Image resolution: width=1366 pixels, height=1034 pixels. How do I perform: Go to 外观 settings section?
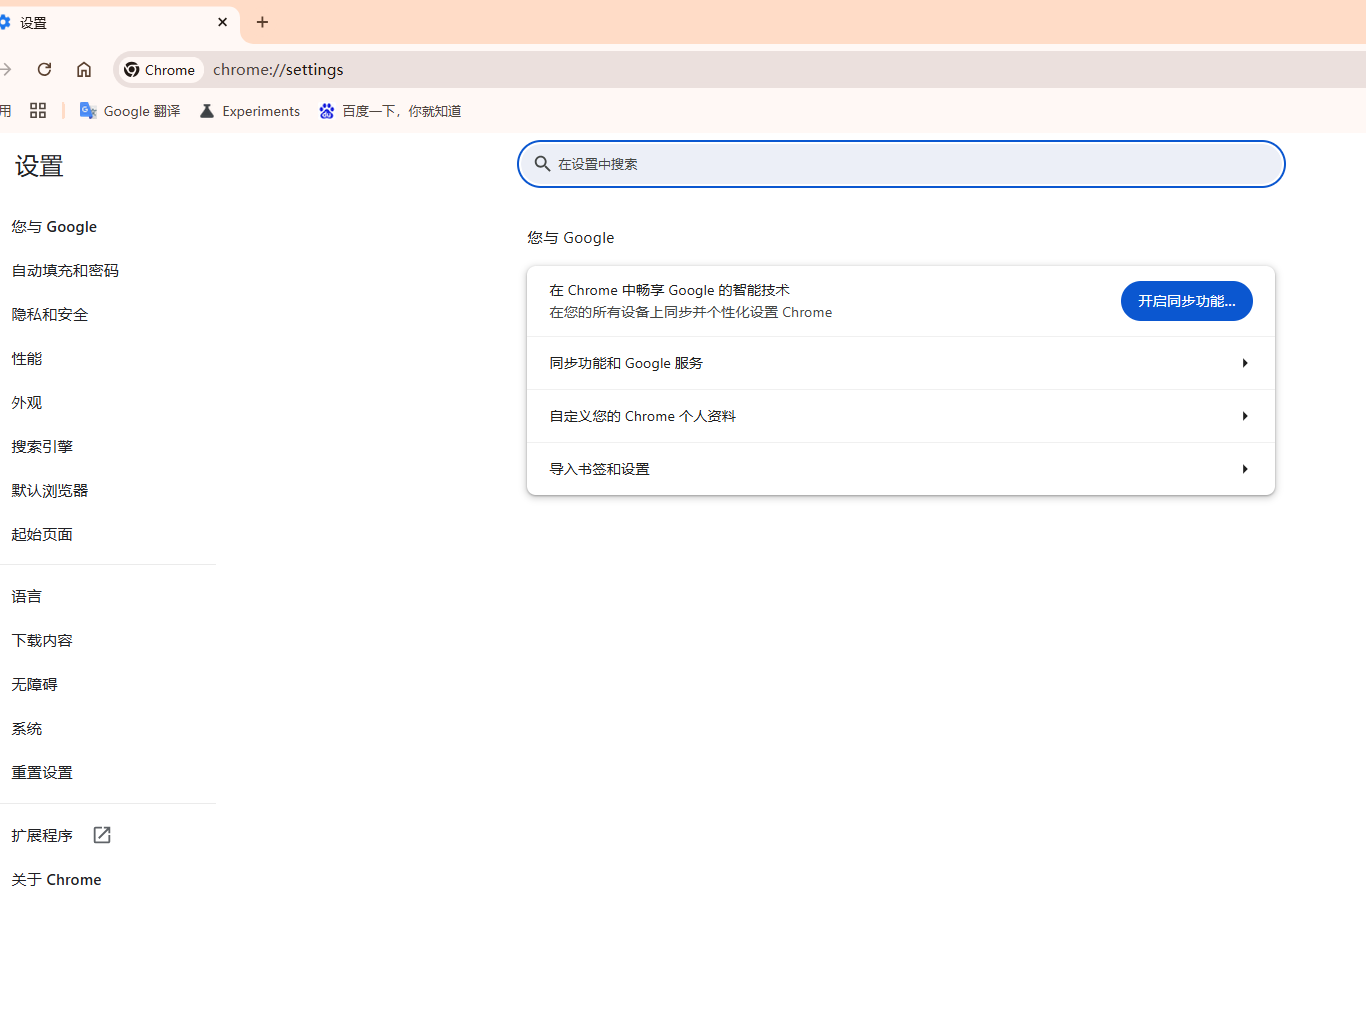[27, 403]
